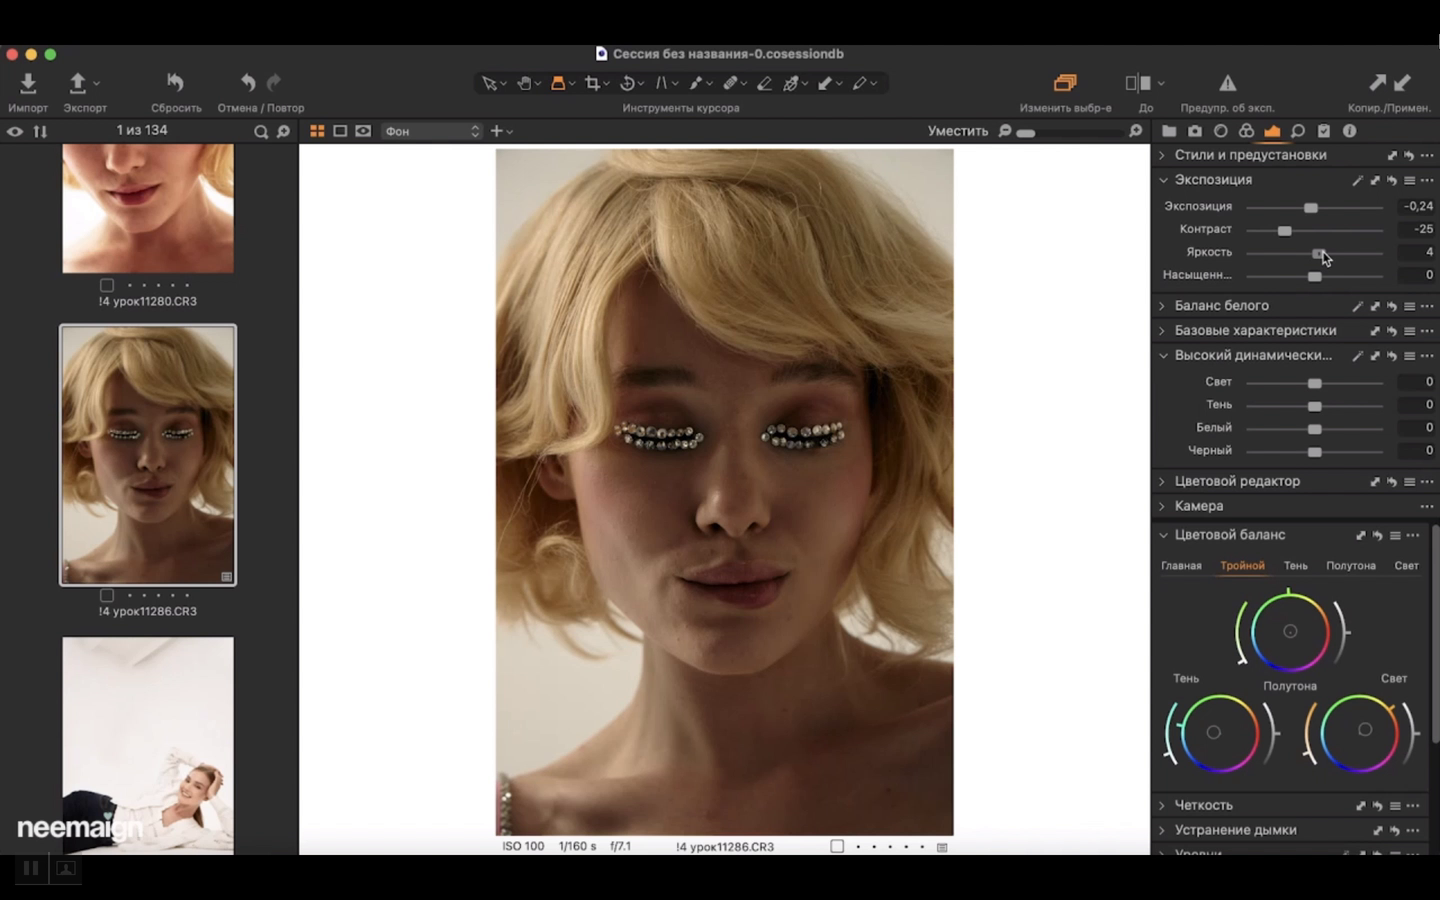This screenshot has width=1440, height=900.
Task: Select the Pan hand cursor tool
Action: (524, 84)
